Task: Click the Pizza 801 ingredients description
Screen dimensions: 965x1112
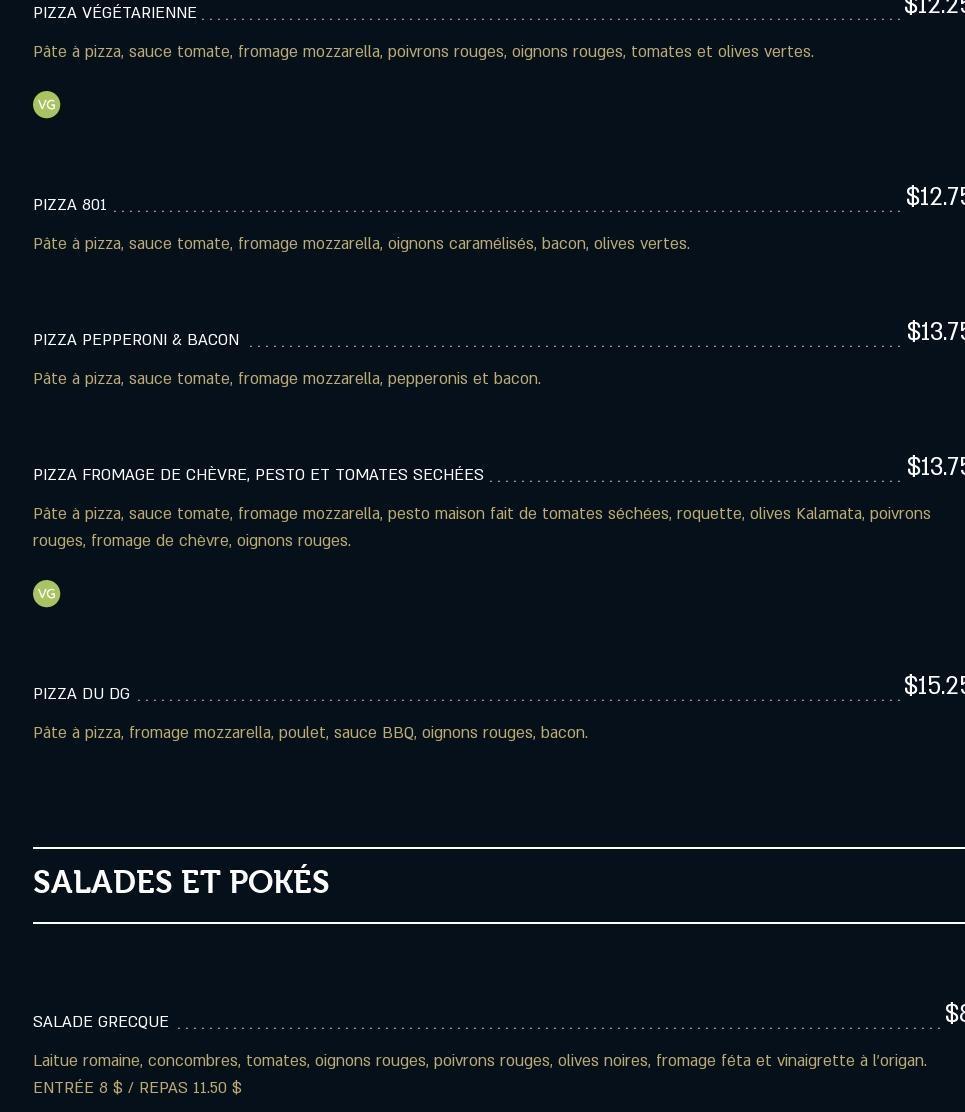Action: pos(361,244)
